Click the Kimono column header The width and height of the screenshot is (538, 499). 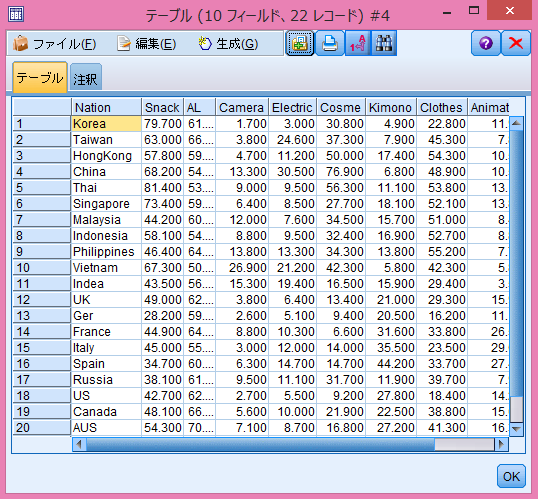(x=391, y=107)
